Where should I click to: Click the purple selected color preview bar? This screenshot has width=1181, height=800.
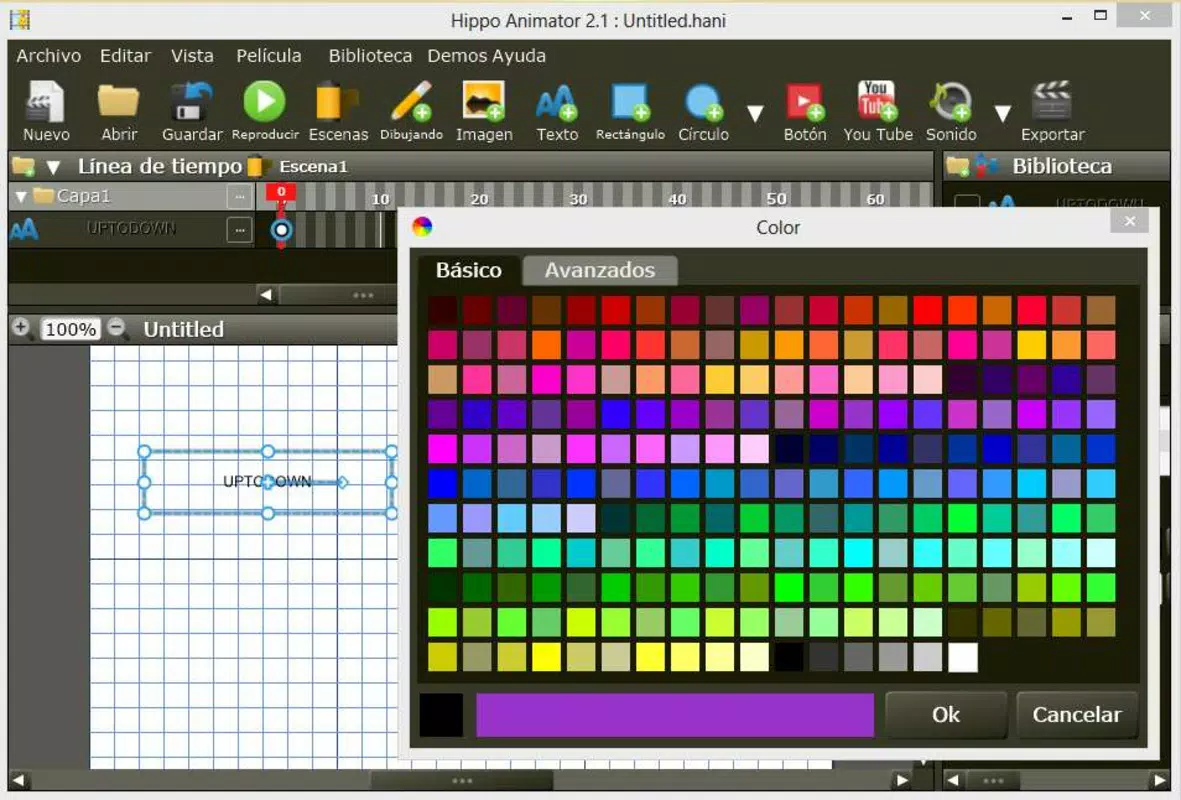click(x=675, y=715)
